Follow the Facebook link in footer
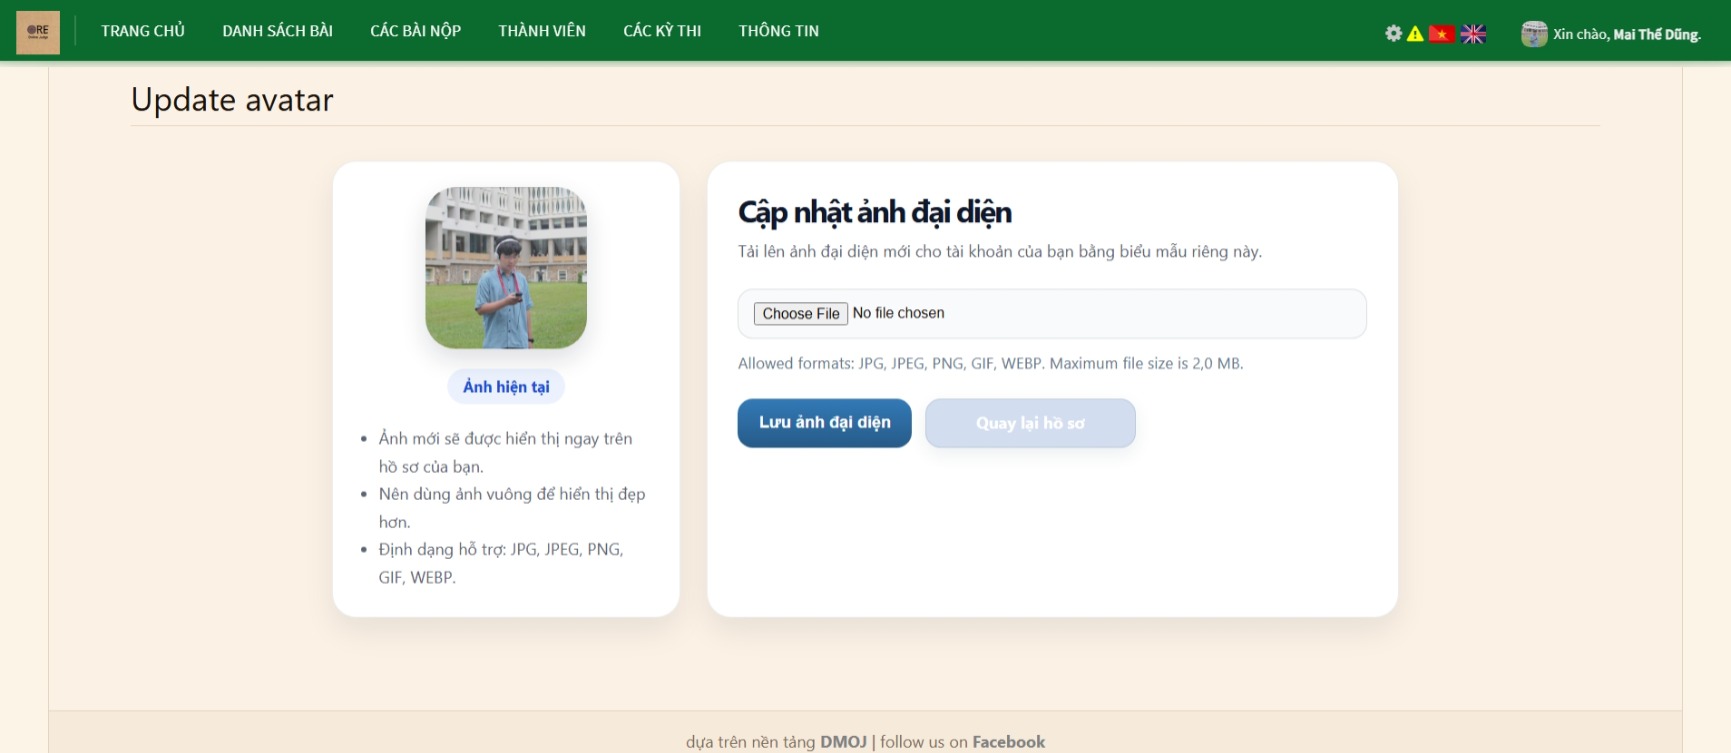Image resolution: width=1731 pixels, height=753 pixels. pos(1008,742)
